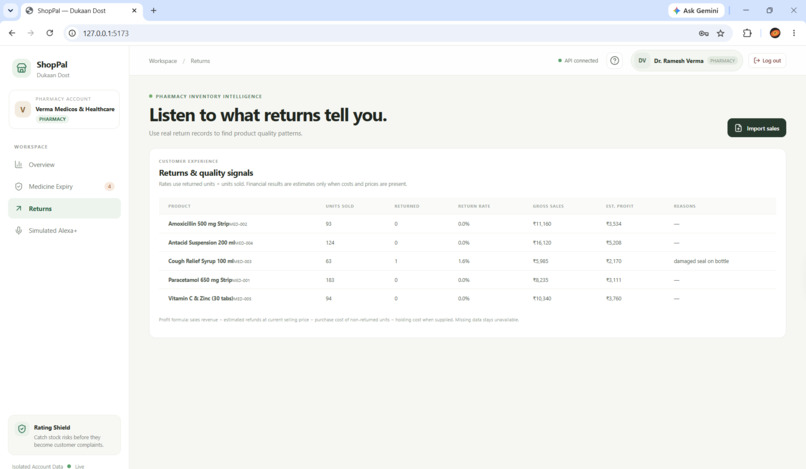The image size is (806, 469).
Task: Click the 'damaged seal on bottle' reason
Action: [x=701, y=261]
